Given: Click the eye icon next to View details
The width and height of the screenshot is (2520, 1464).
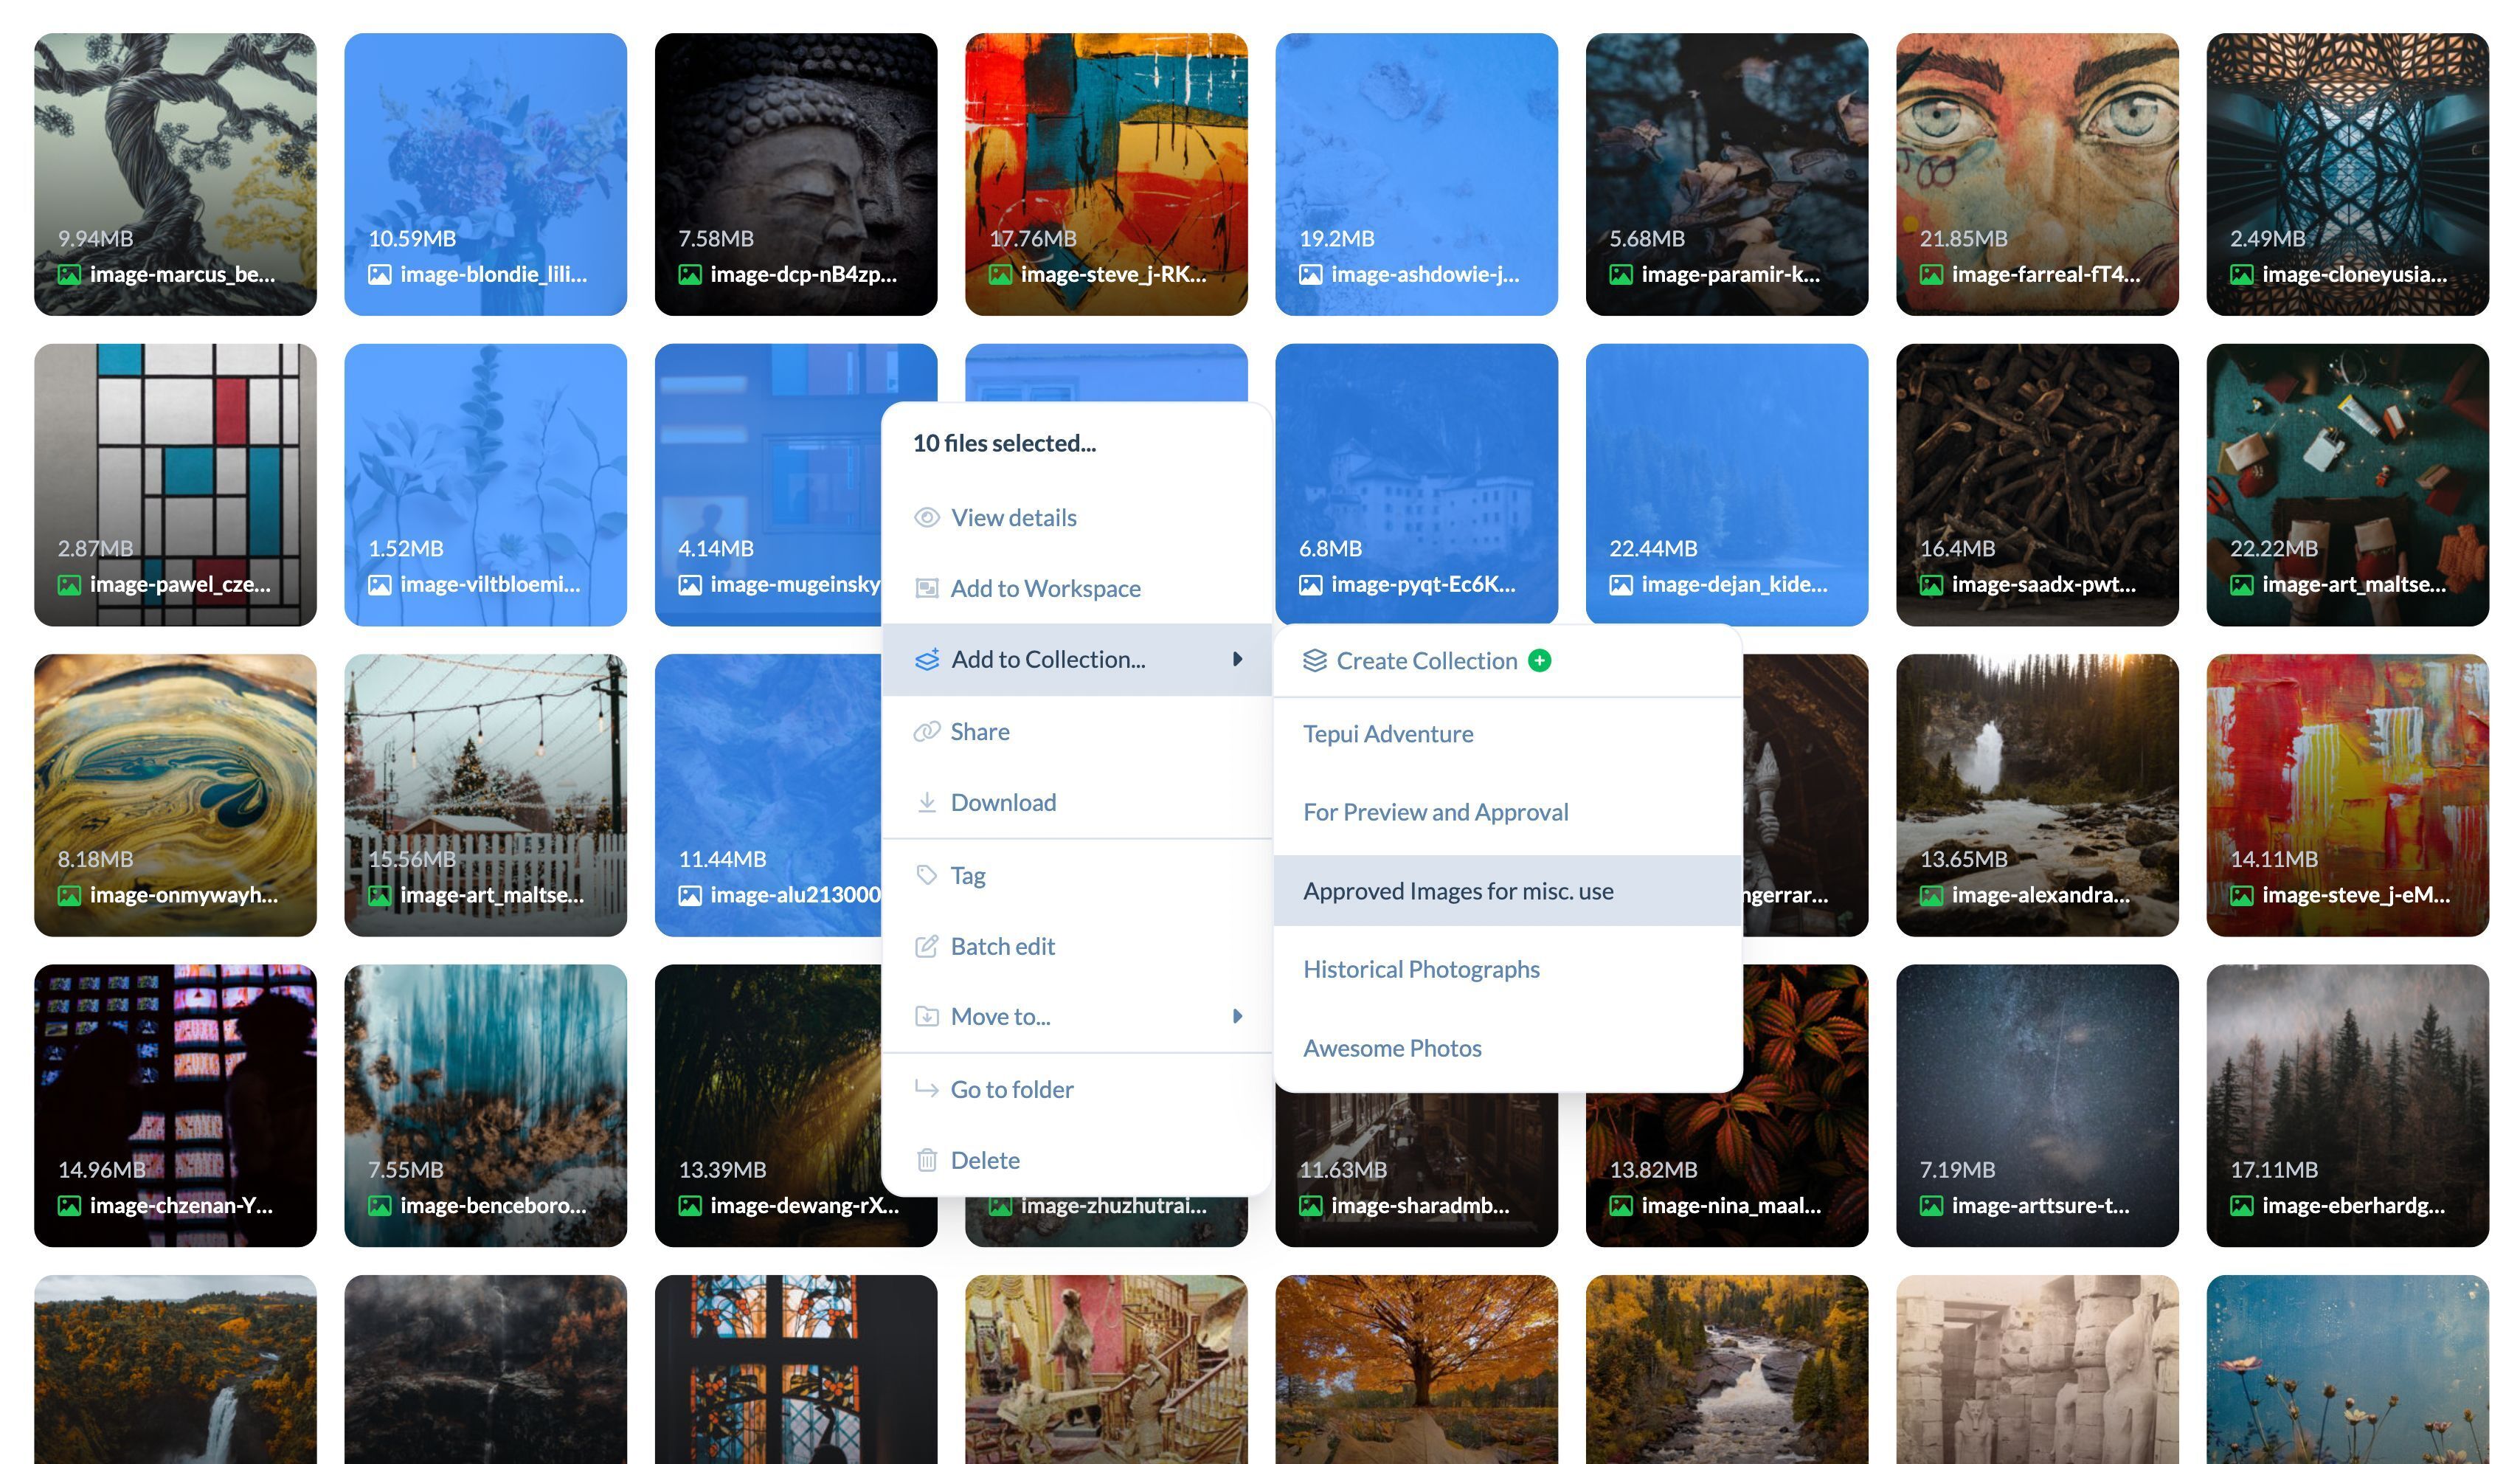Looking at the screenshot, I should point(927,517).
